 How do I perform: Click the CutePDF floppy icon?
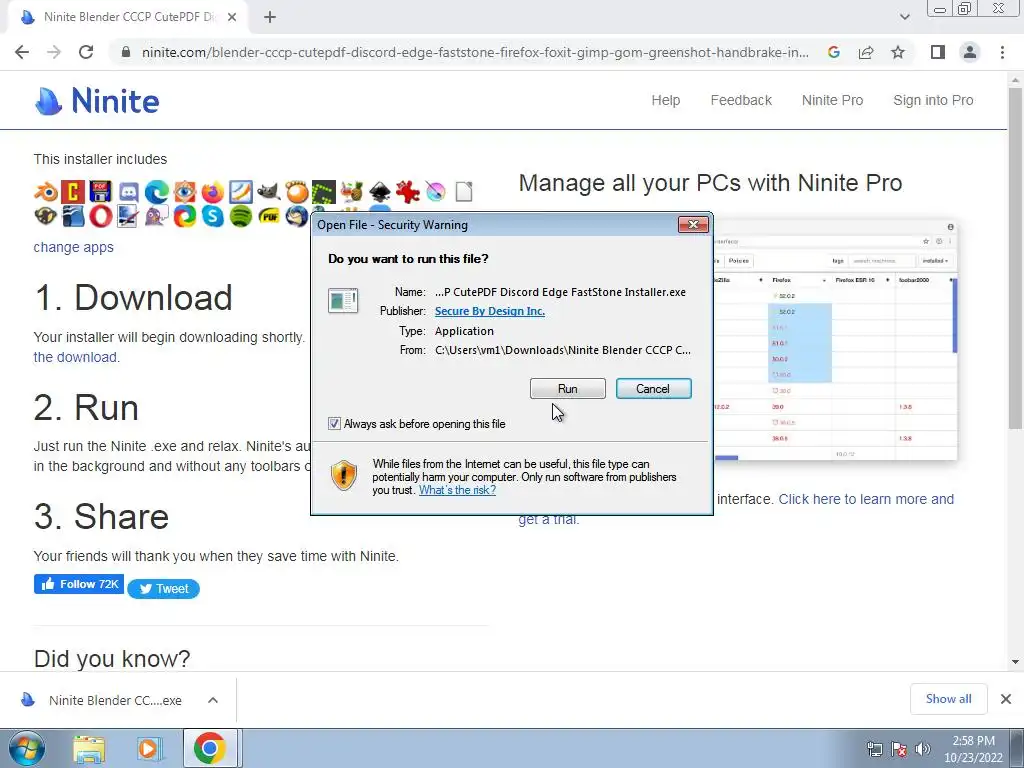pyautogui.click(x=101, y=192)
